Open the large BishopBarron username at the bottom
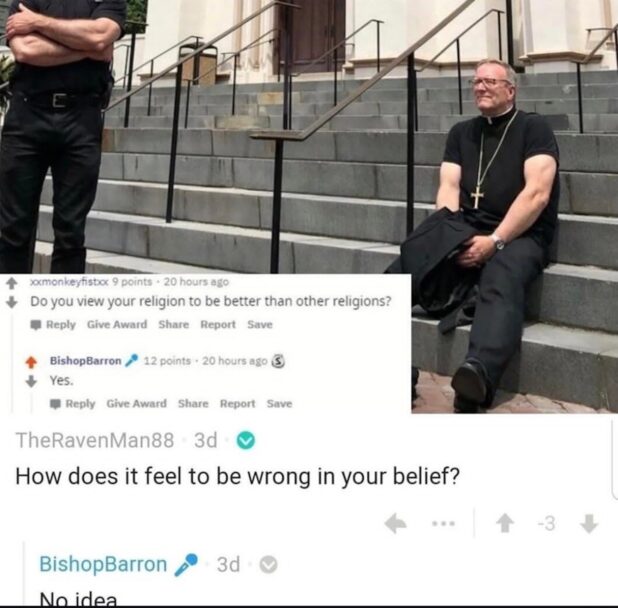This screenshot has width=618, height=608. click(x=103, y=564)
